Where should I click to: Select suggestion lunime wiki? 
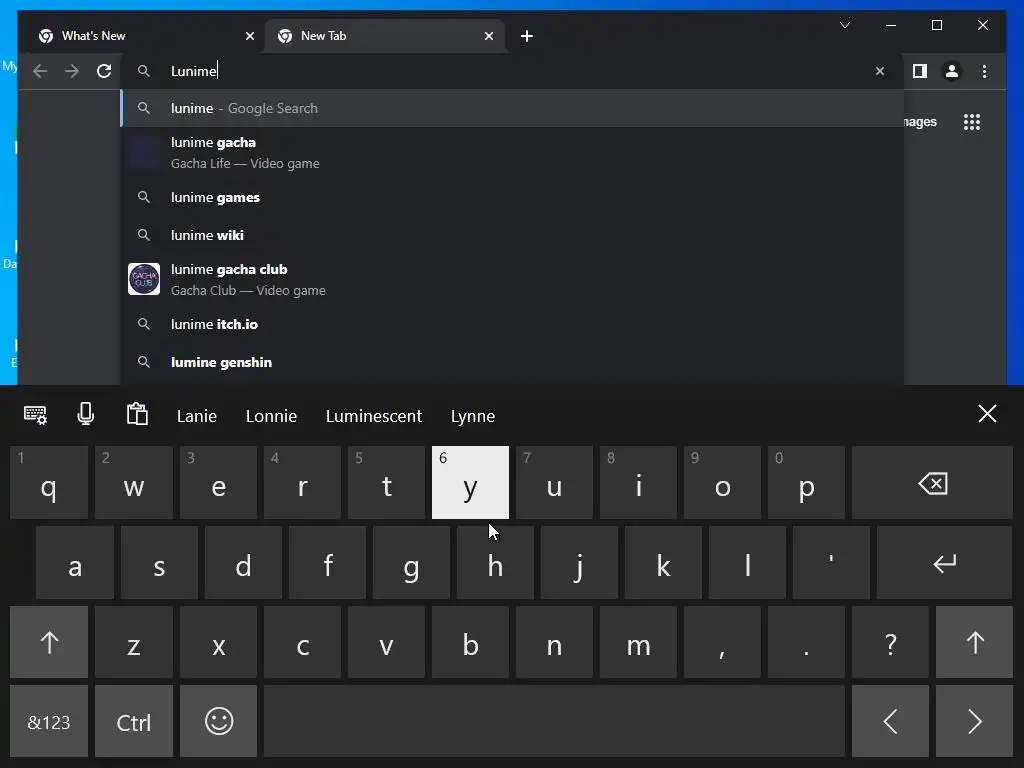pyautogui.click(x=513, y=235)
